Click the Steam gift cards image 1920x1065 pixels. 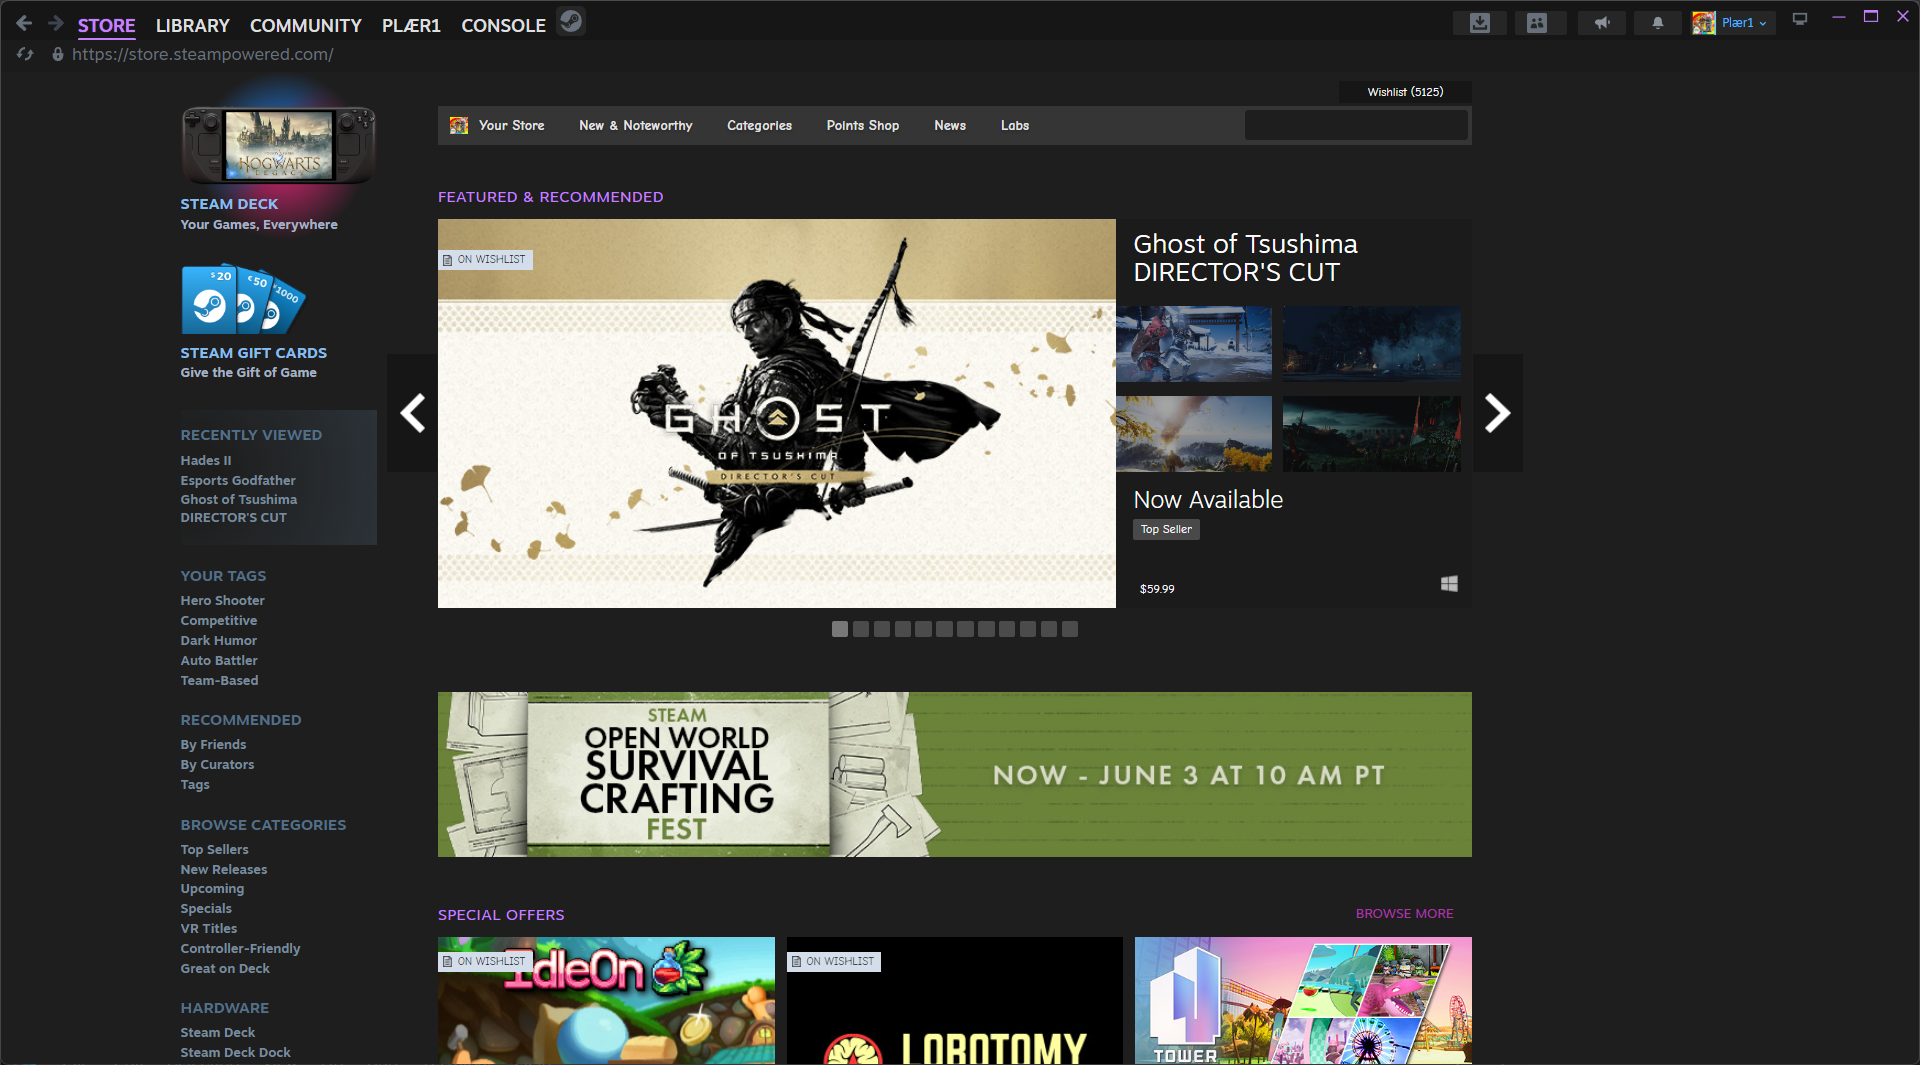click(x=243, y=299)
